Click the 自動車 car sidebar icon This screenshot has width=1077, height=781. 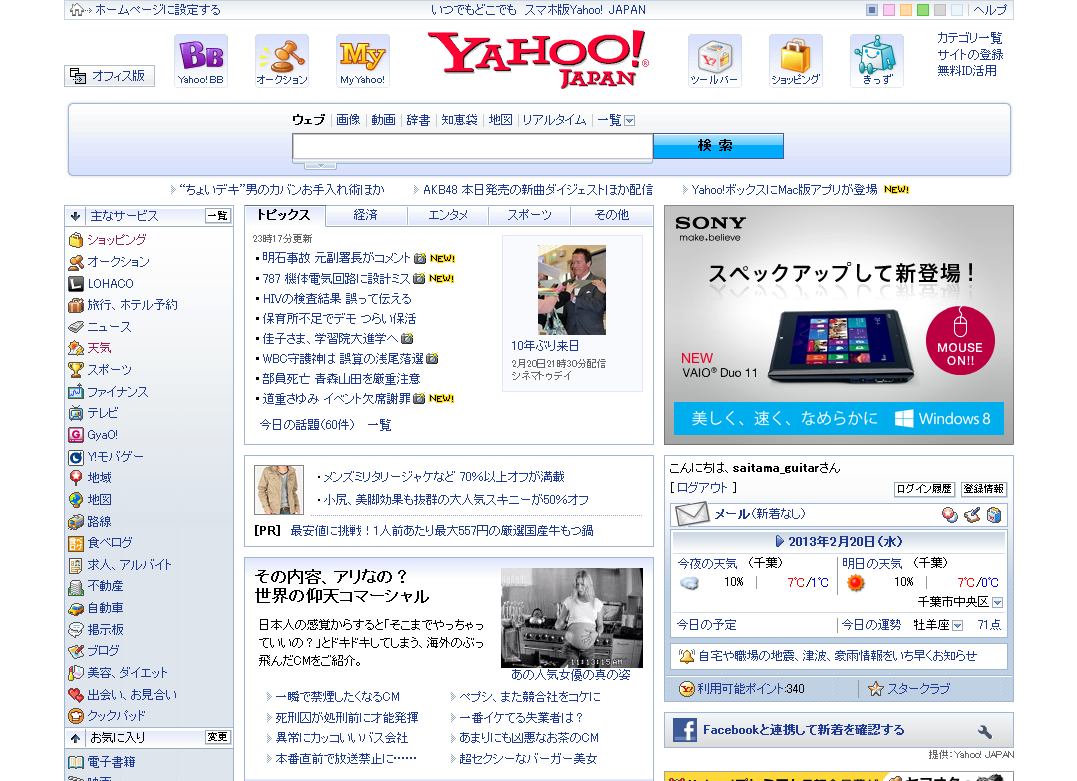pos(76,609)
